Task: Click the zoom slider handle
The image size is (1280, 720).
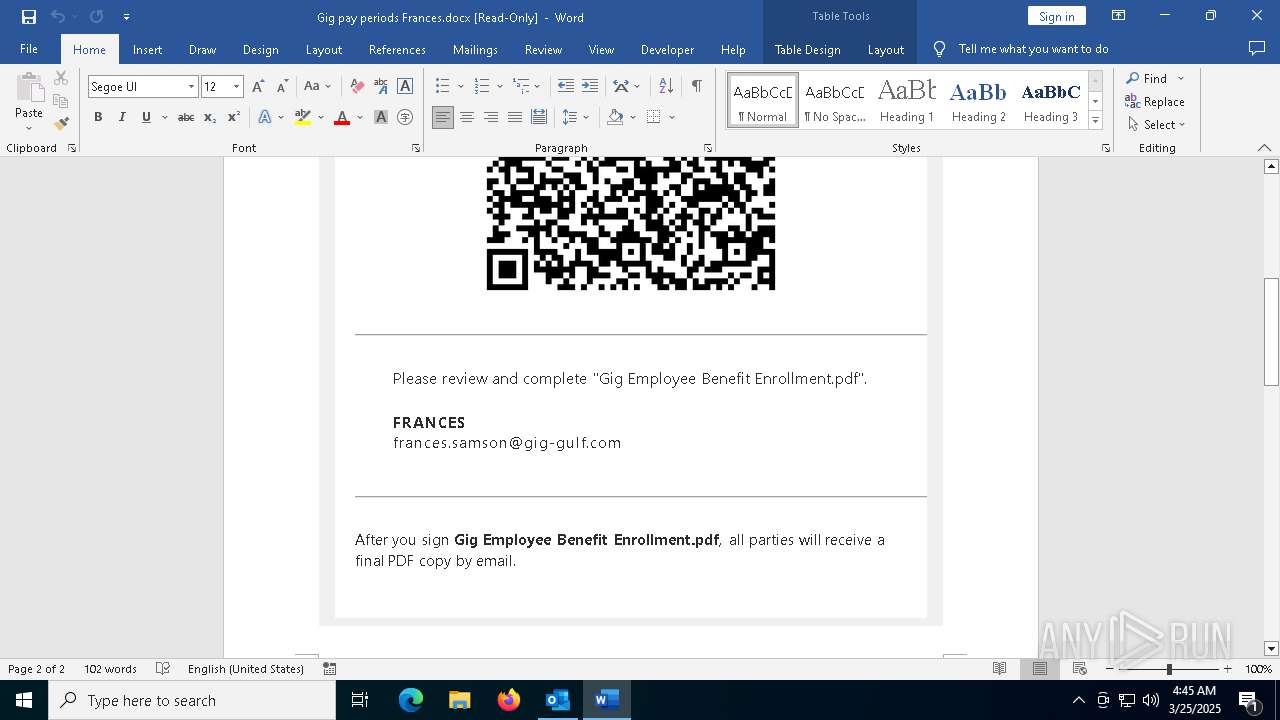Action: point(1169,669)
